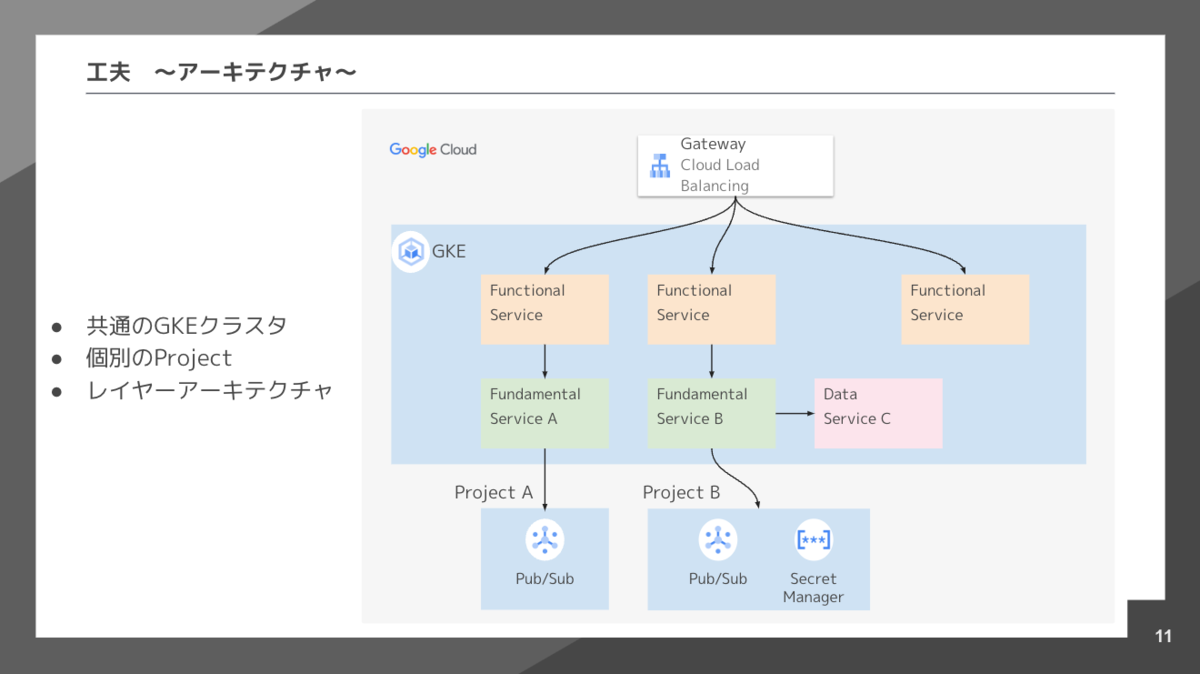Select the Fundamental Service A box

click(545, 413)
